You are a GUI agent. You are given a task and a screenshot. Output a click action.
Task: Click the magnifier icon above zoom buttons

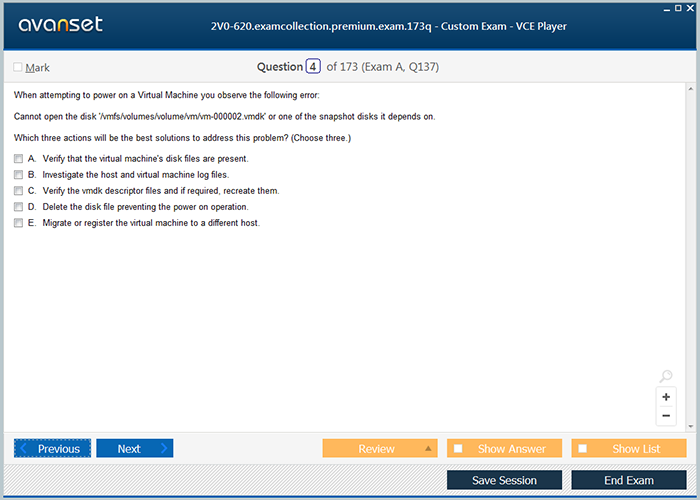pyautogui.click(x=666, y=377)
